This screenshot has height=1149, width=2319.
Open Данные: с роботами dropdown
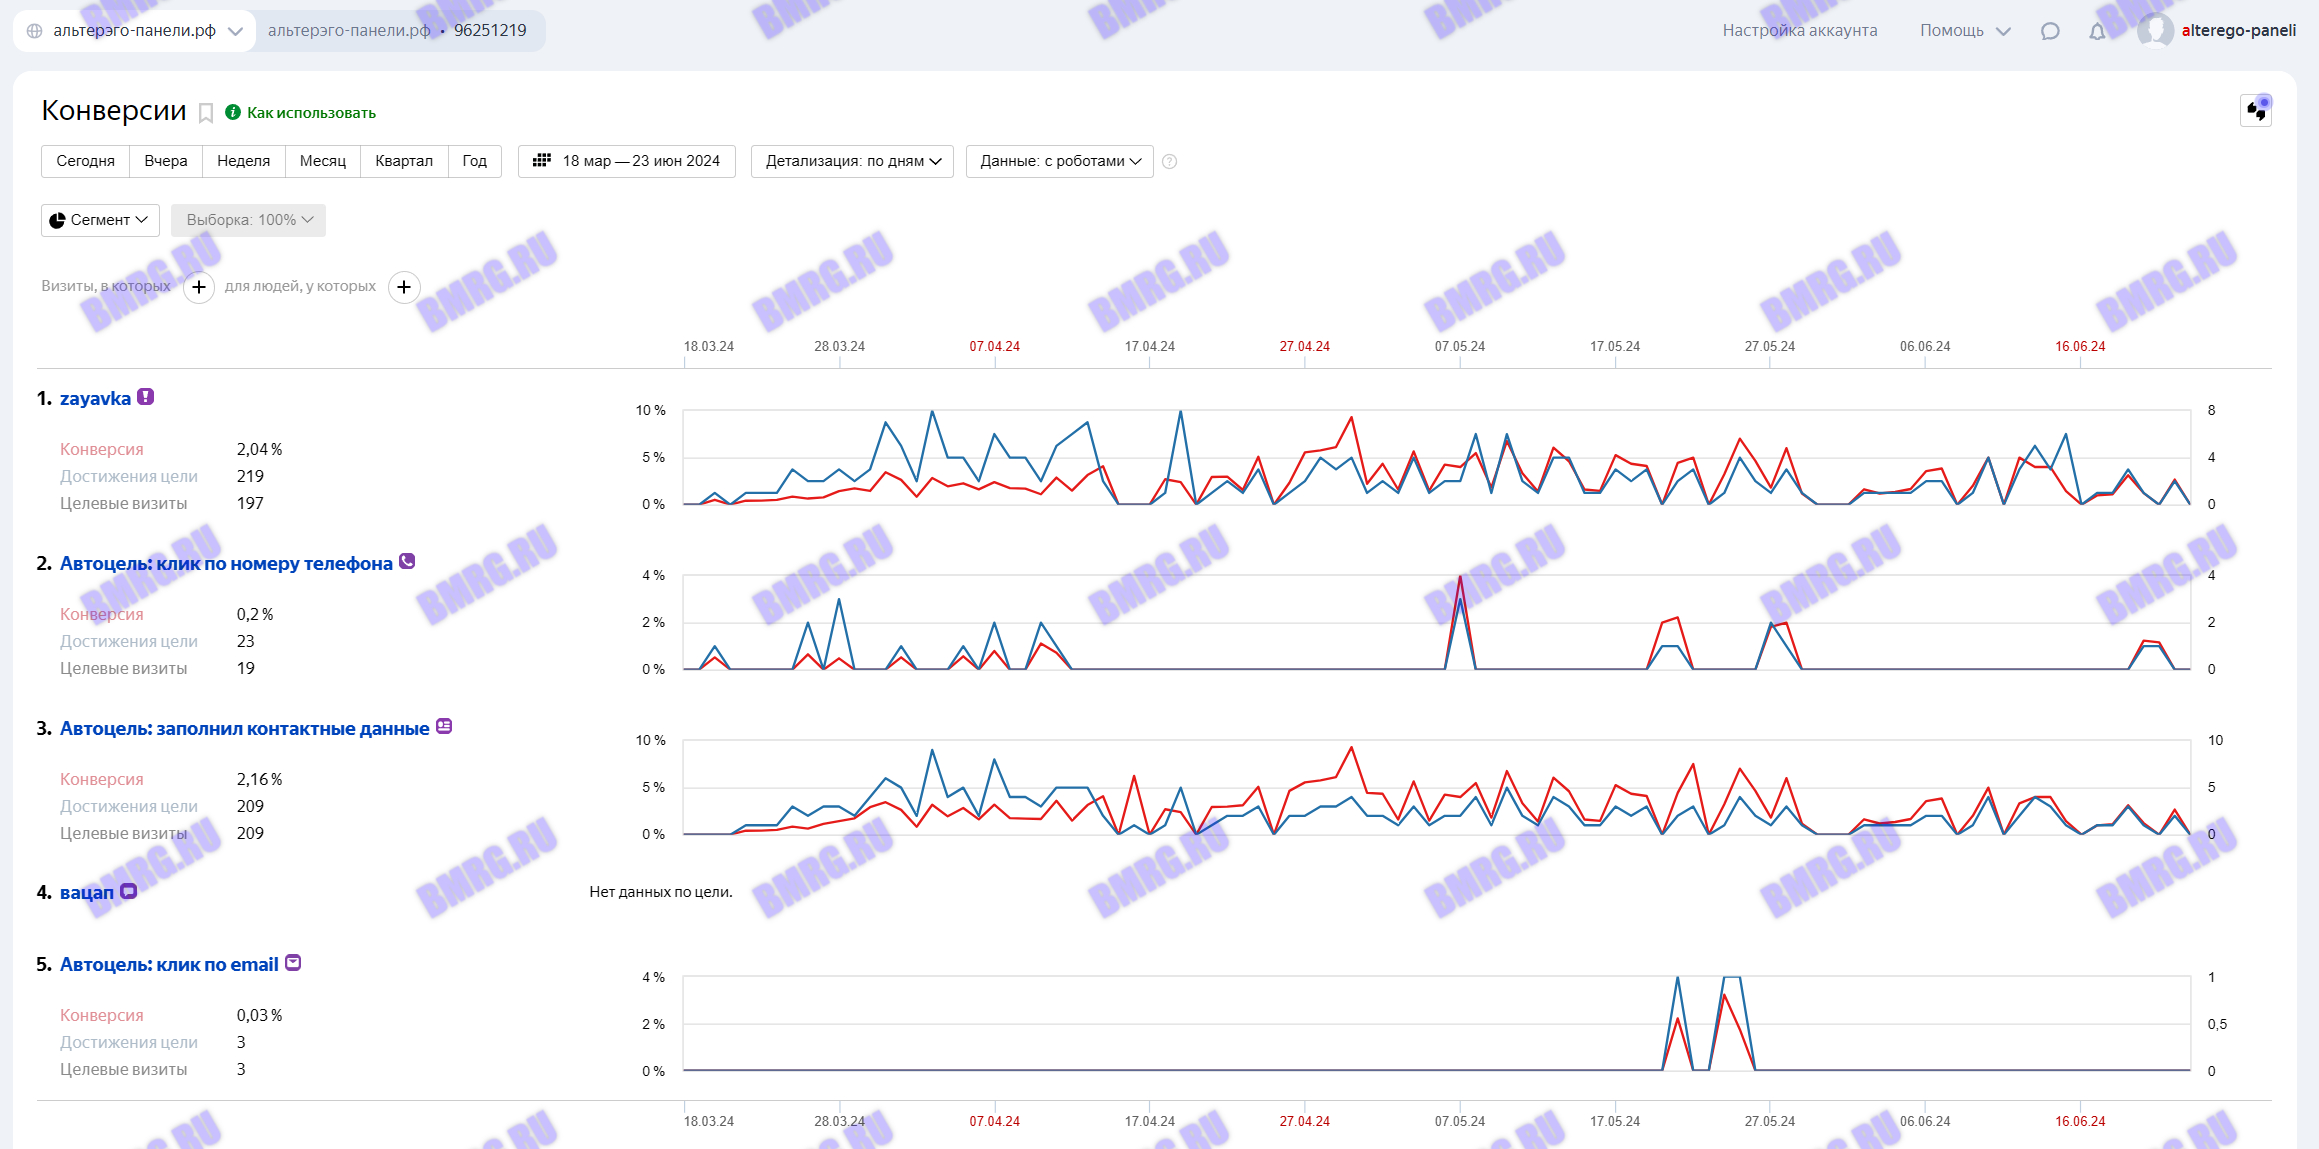1059,161
